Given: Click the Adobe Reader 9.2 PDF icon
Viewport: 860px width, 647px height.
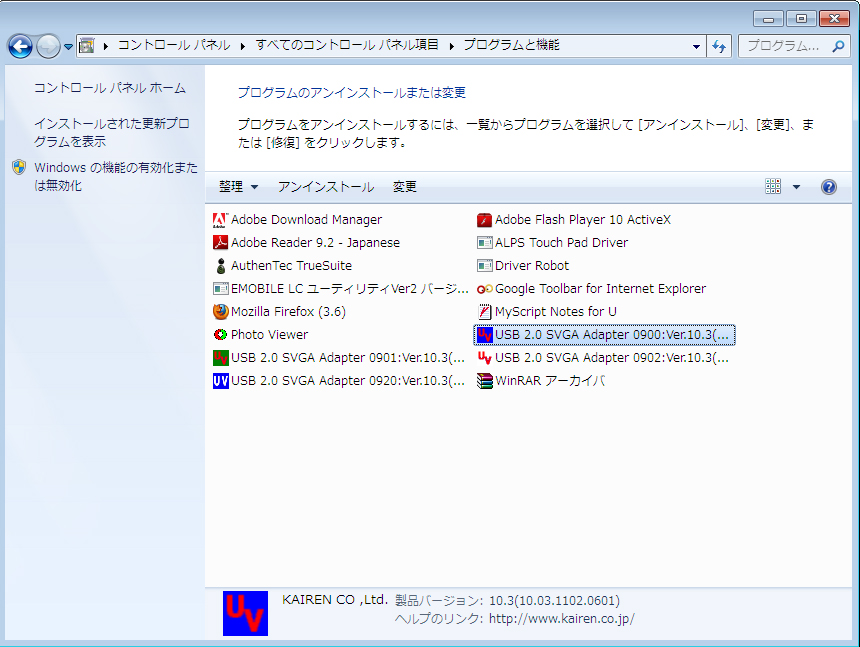Looking at the screenshot, I should point(220,242).
